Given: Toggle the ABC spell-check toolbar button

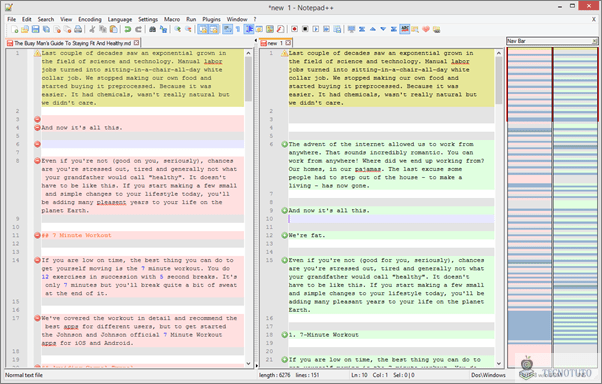Looking at the screenshot, I should click(405, 29).
